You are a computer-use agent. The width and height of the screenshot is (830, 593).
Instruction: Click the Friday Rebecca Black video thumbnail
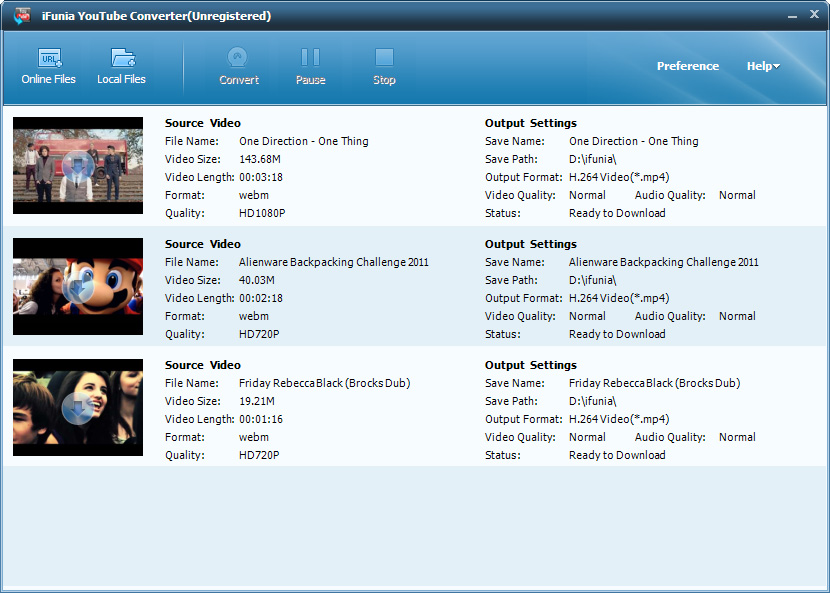tap(78, 407)
